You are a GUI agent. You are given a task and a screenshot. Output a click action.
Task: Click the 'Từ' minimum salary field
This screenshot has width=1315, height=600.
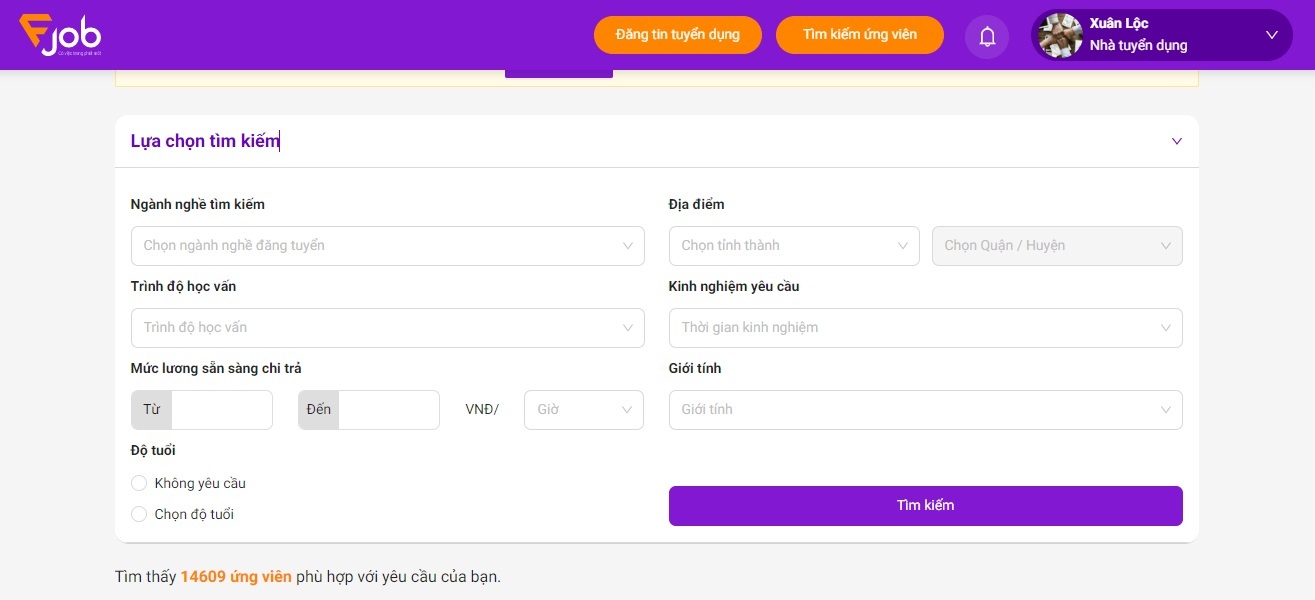click(222, 409)
